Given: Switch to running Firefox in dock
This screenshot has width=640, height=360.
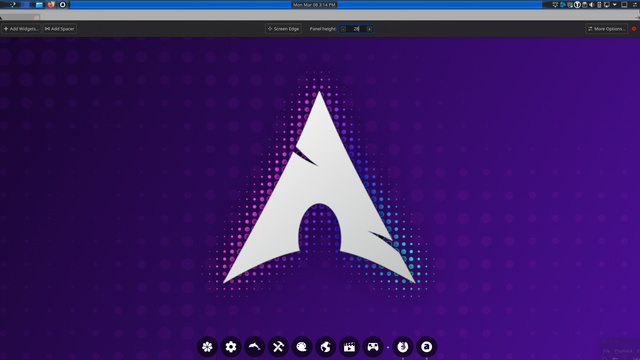Looking at the screenshot, I should [403, 347].
